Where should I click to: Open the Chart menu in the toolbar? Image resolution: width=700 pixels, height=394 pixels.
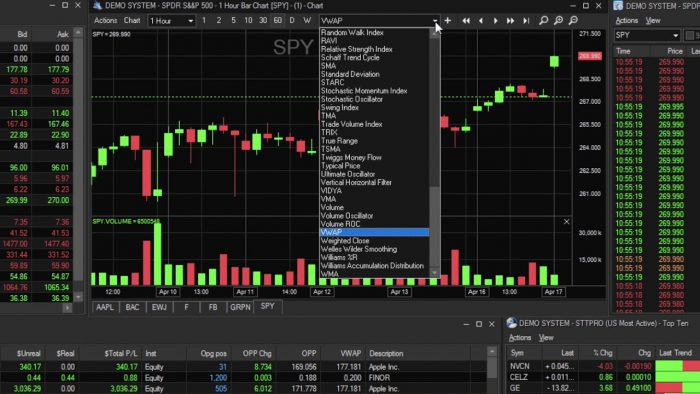(132, 21)
